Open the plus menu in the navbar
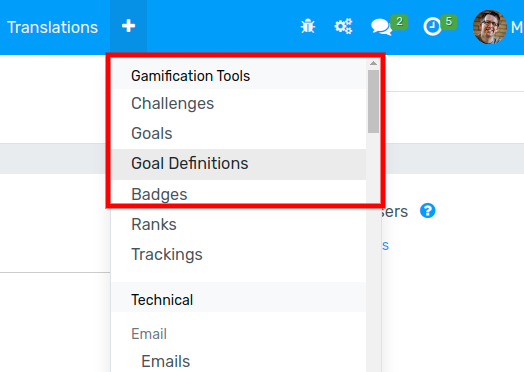The width and height of the screenshot is (524, 372). pos(128,26)
